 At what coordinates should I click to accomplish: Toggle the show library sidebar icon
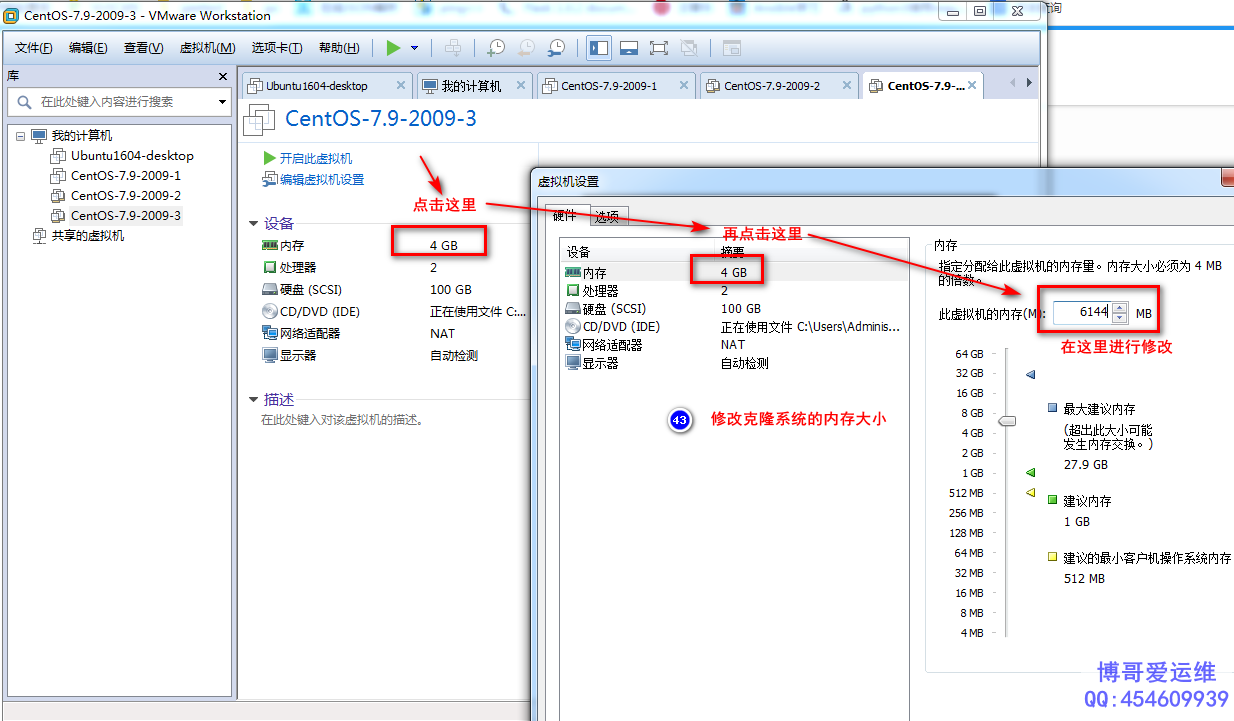pos(598,48)
